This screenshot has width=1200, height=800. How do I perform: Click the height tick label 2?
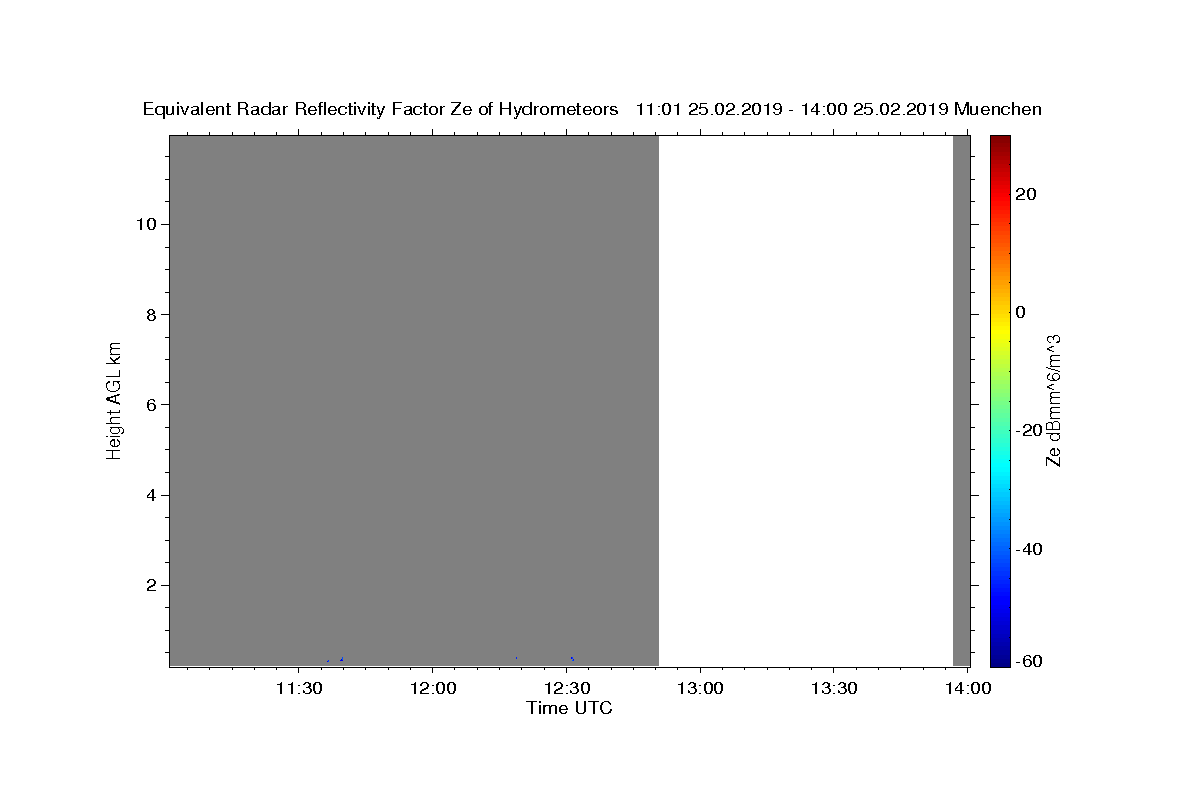(151, 585)
